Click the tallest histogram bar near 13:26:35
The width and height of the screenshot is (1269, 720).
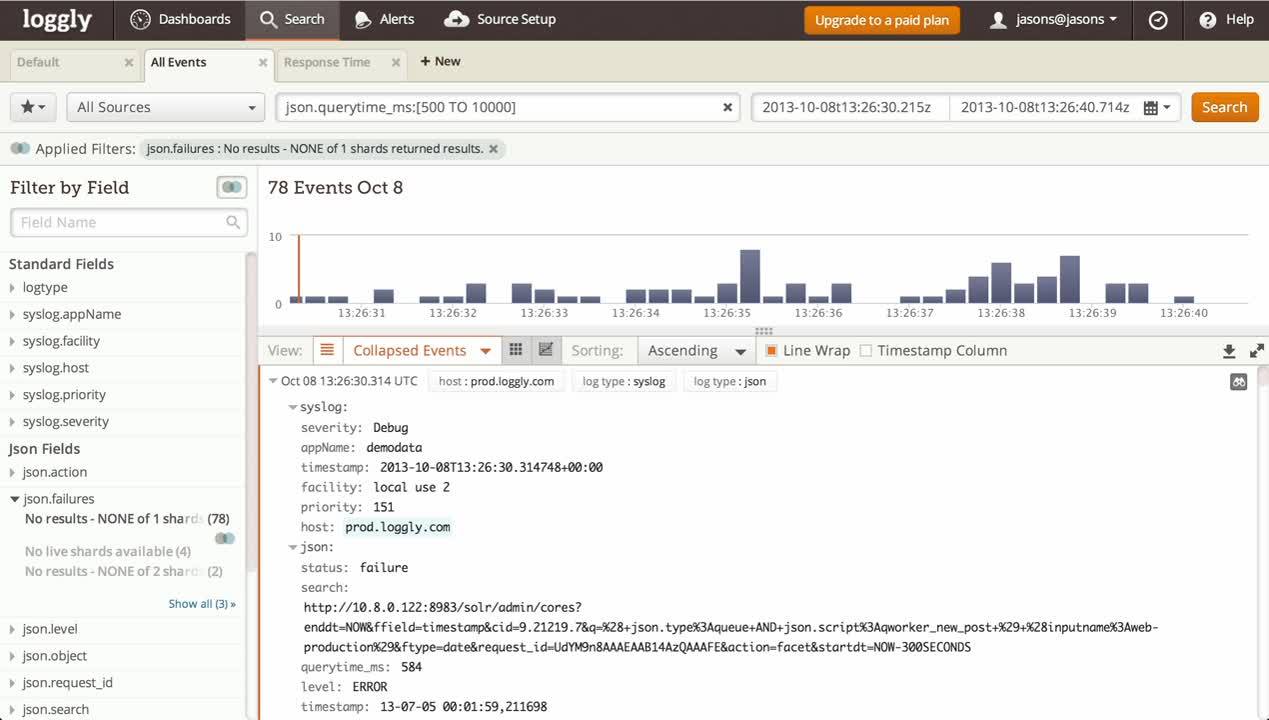click(750, 276)
